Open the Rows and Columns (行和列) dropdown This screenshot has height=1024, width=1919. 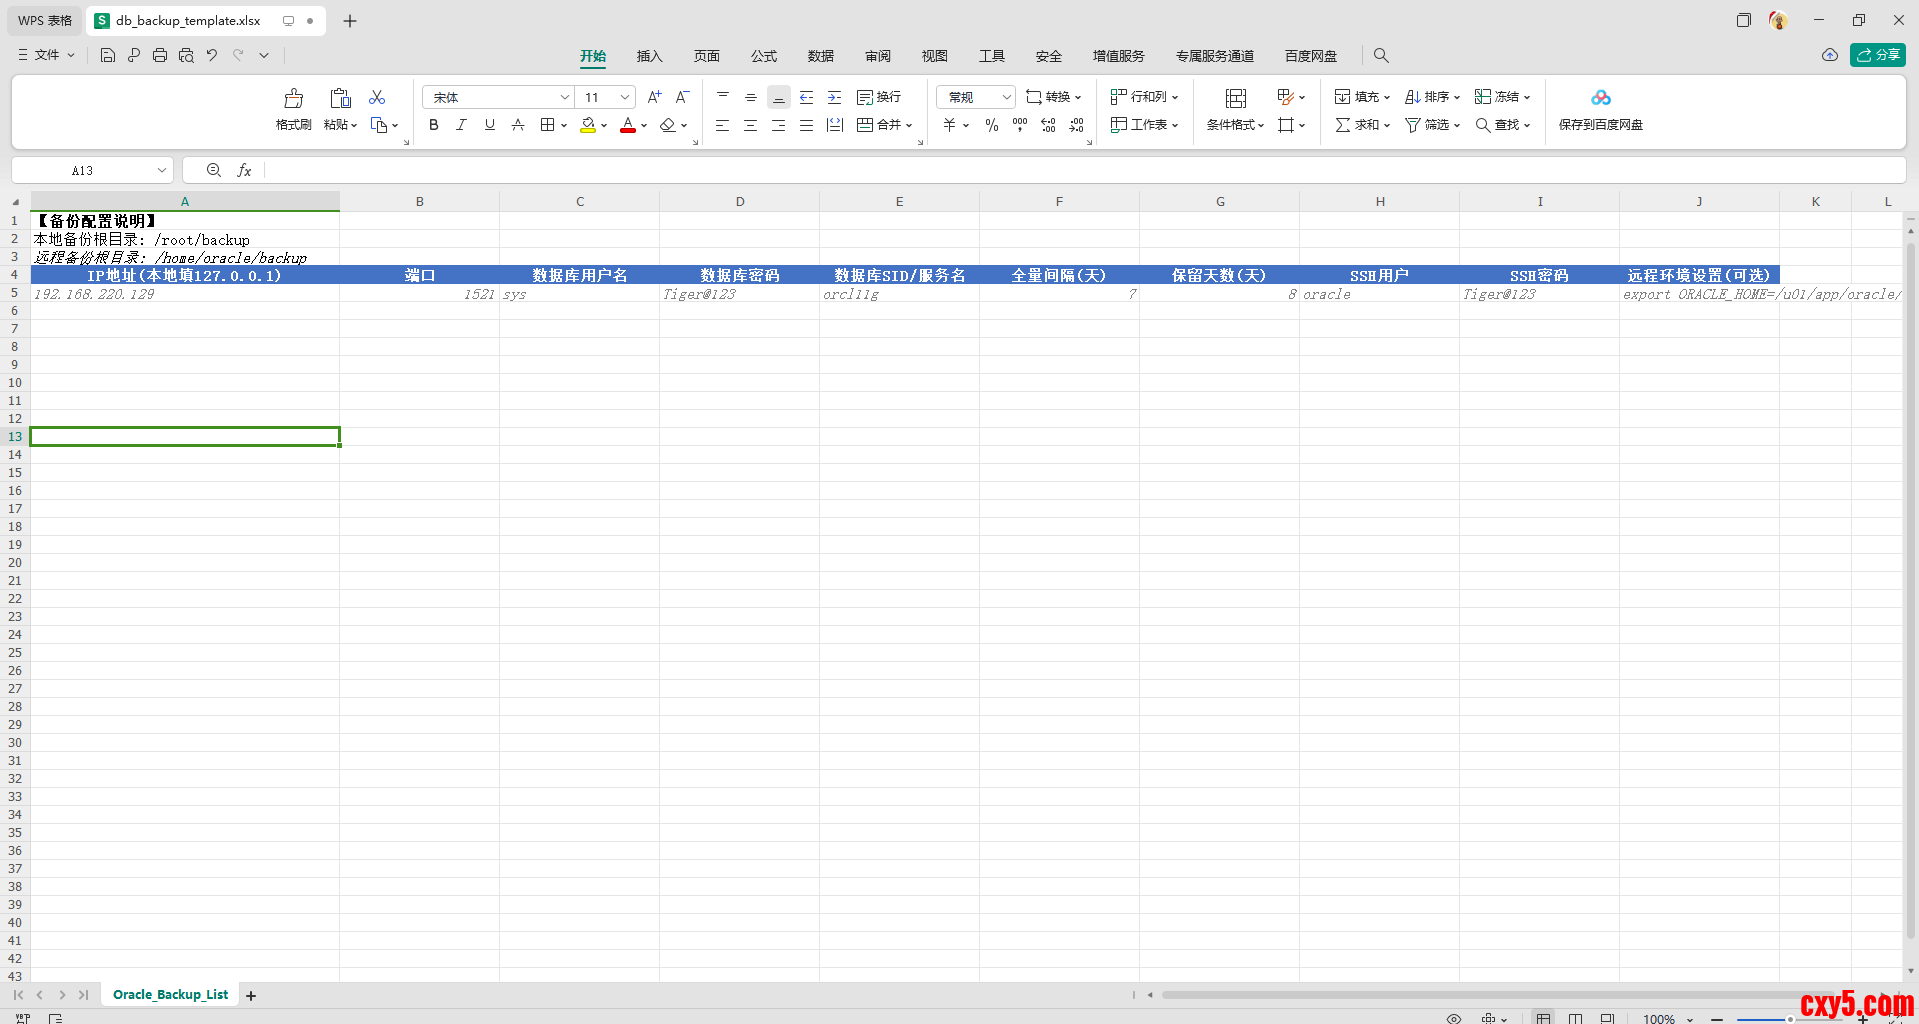[1144, 97]
